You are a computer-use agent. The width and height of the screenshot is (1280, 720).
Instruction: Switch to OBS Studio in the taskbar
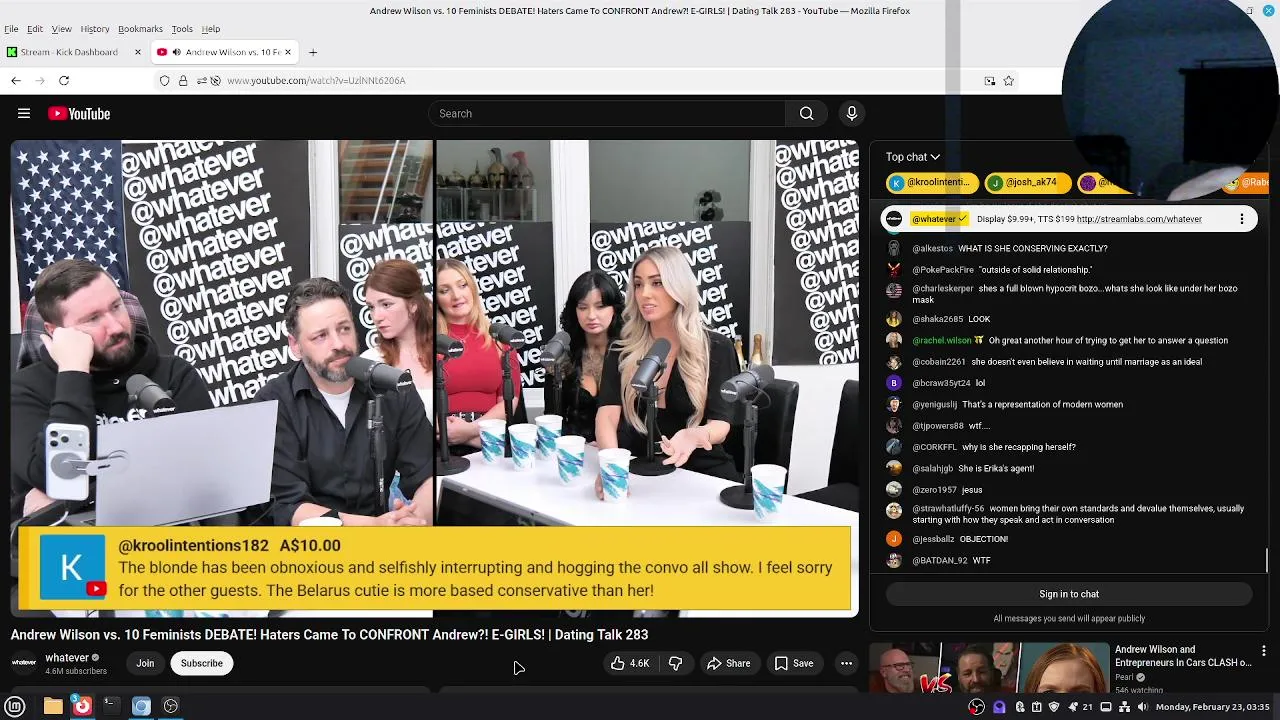(x=171, y=706)
